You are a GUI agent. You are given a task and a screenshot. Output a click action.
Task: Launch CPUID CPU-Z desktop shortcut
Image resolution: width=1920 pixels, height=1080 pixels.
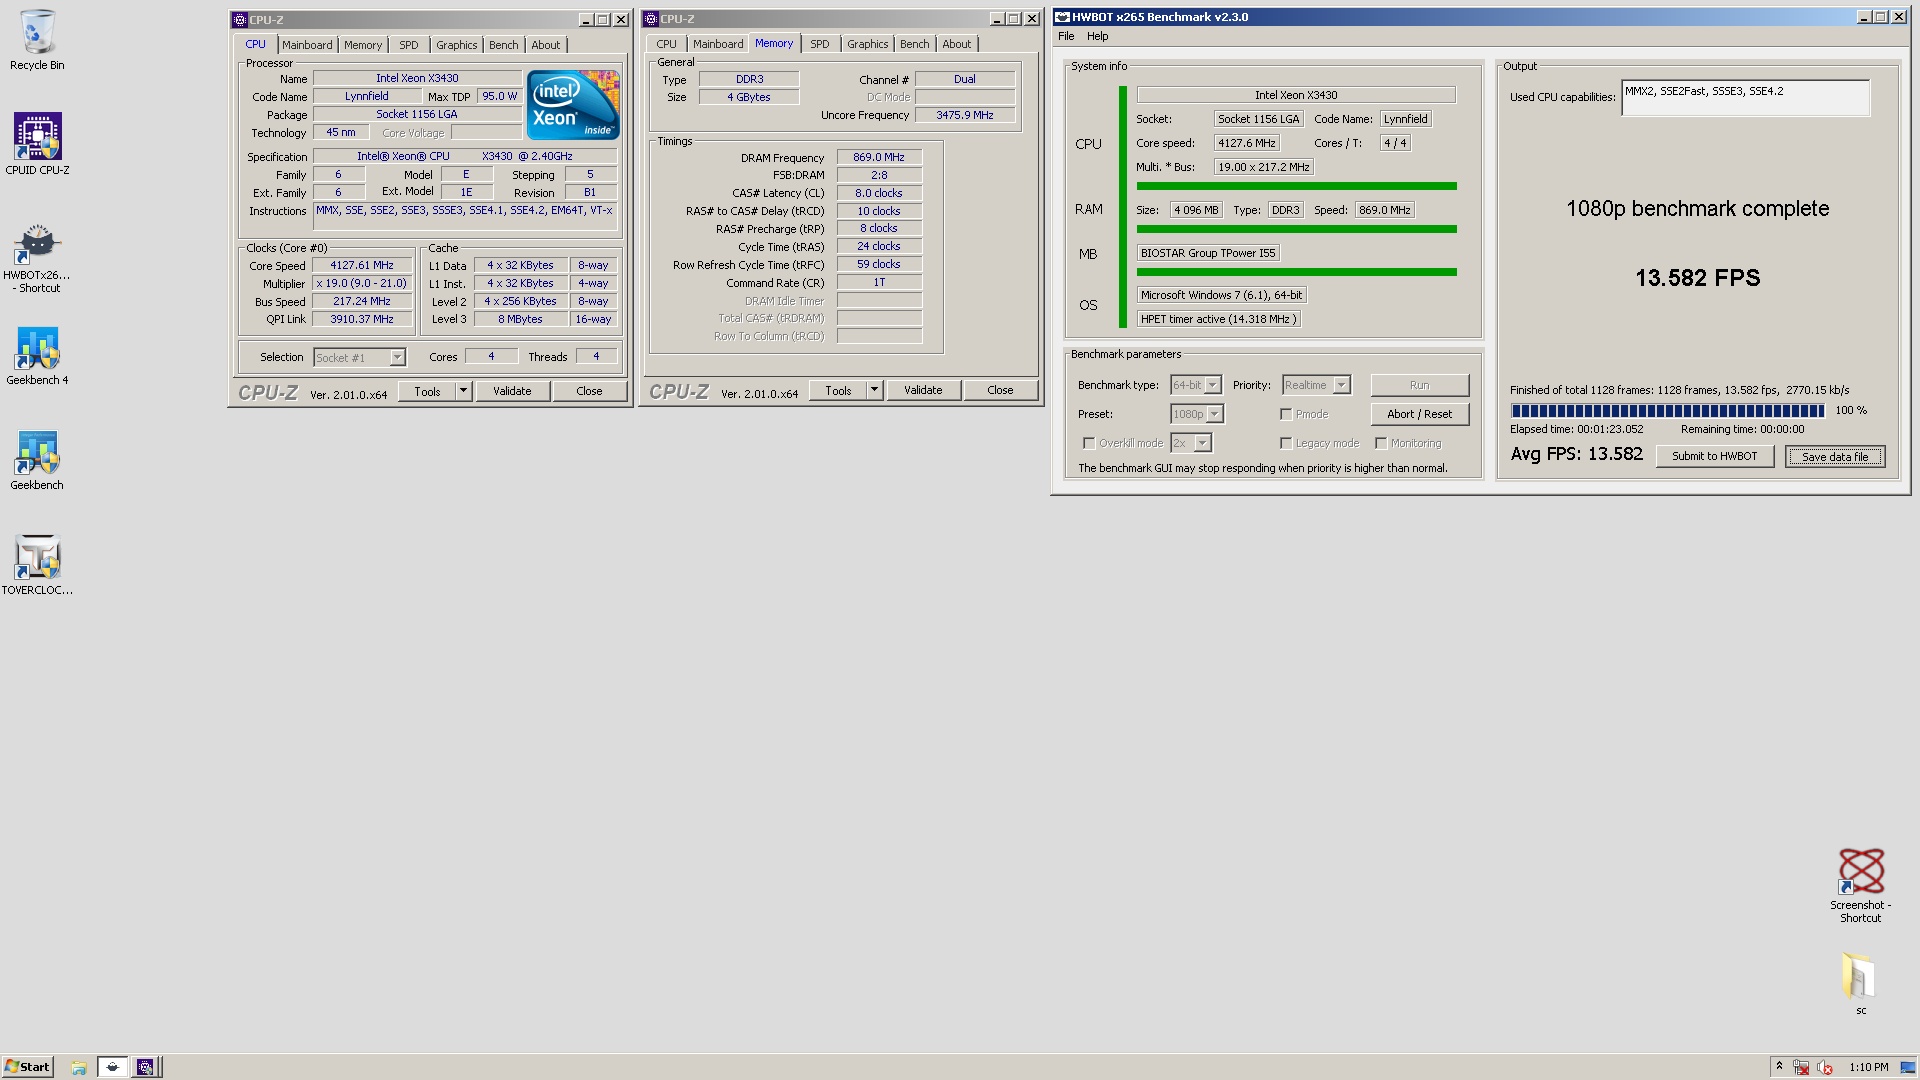[37, 144]
